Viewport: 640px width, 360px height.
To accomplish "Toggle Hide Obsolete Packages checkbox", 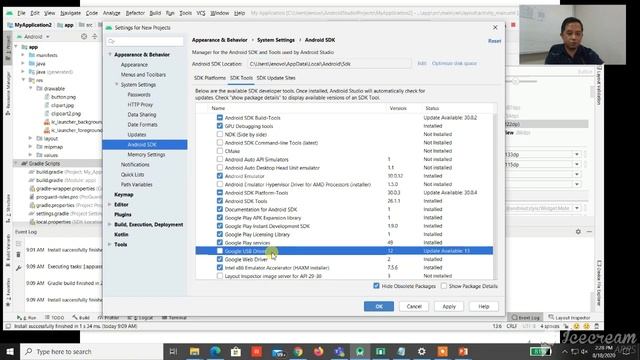I will tap(376, 286).
